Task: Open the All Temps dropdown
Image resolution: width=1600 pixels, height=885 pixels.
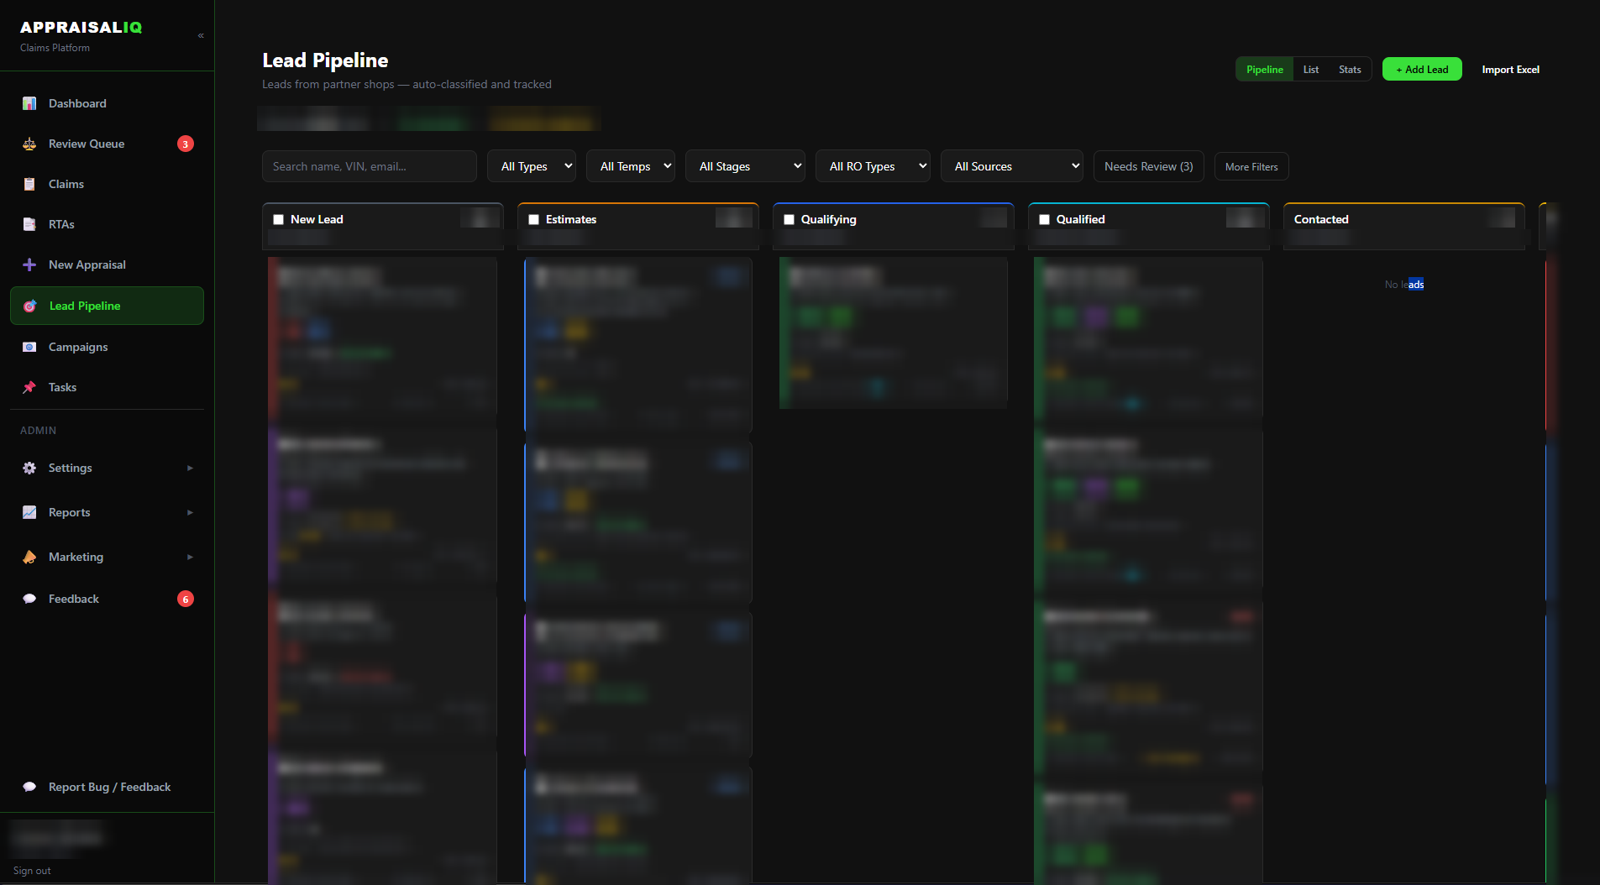Action: (631, 166)
